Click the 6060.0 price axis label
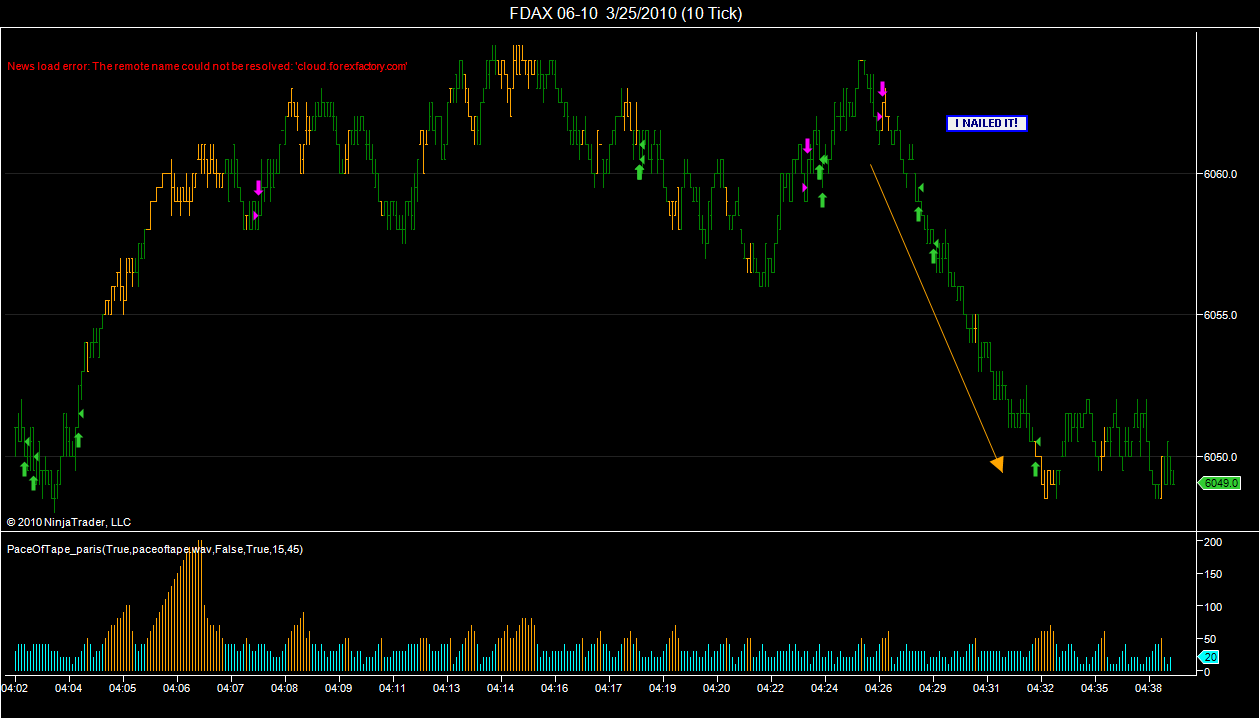The height and width of the screenshot is (719, 1260). 1221,174
